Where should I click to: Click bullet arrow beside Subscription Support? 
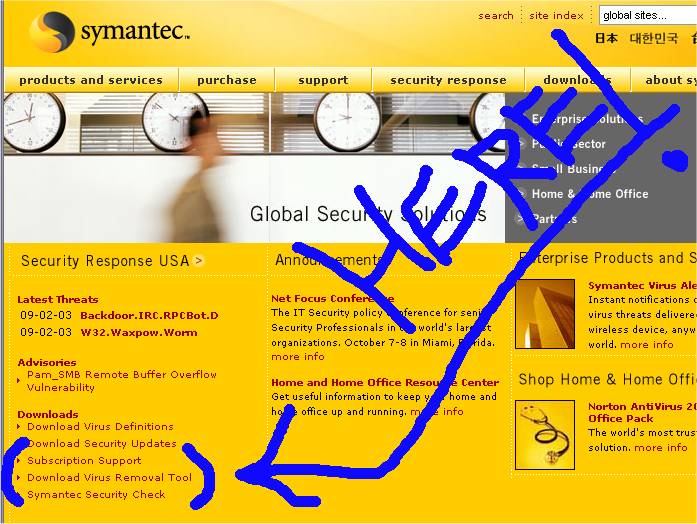[x=19, y=460]
